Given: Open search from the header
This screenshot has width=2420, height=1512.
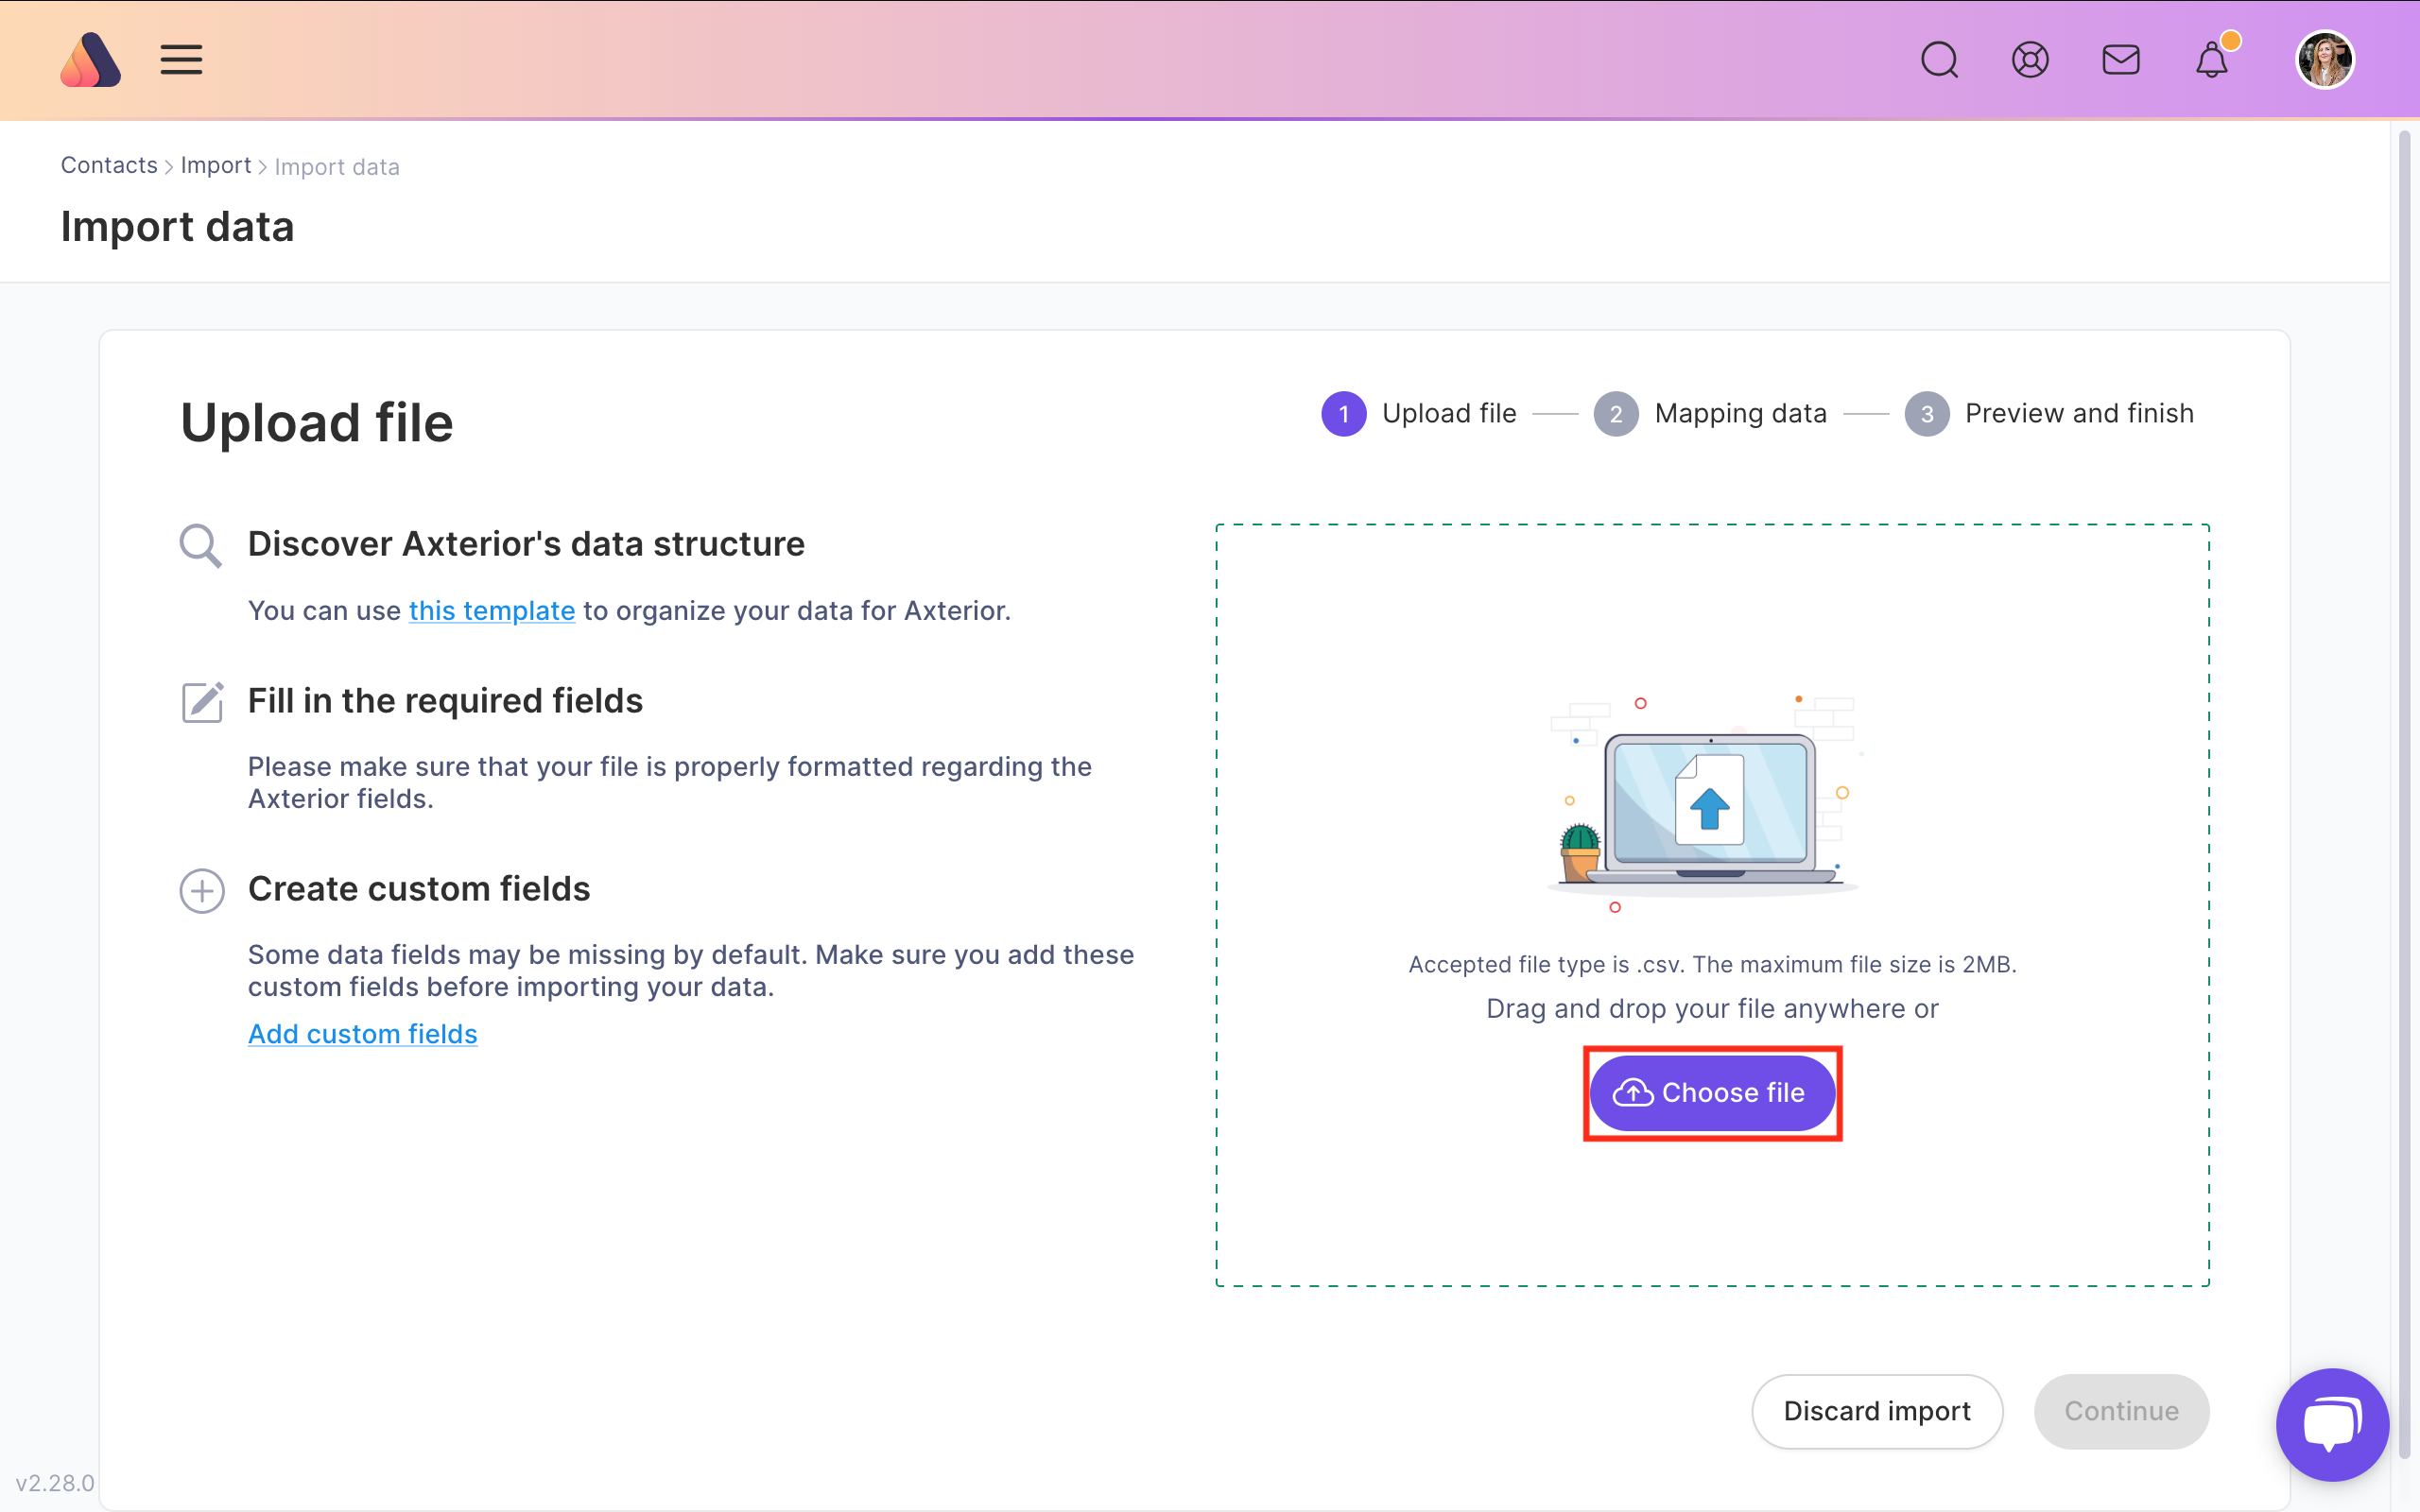Looking at the screenshot, I should (x=1939, y=60).
